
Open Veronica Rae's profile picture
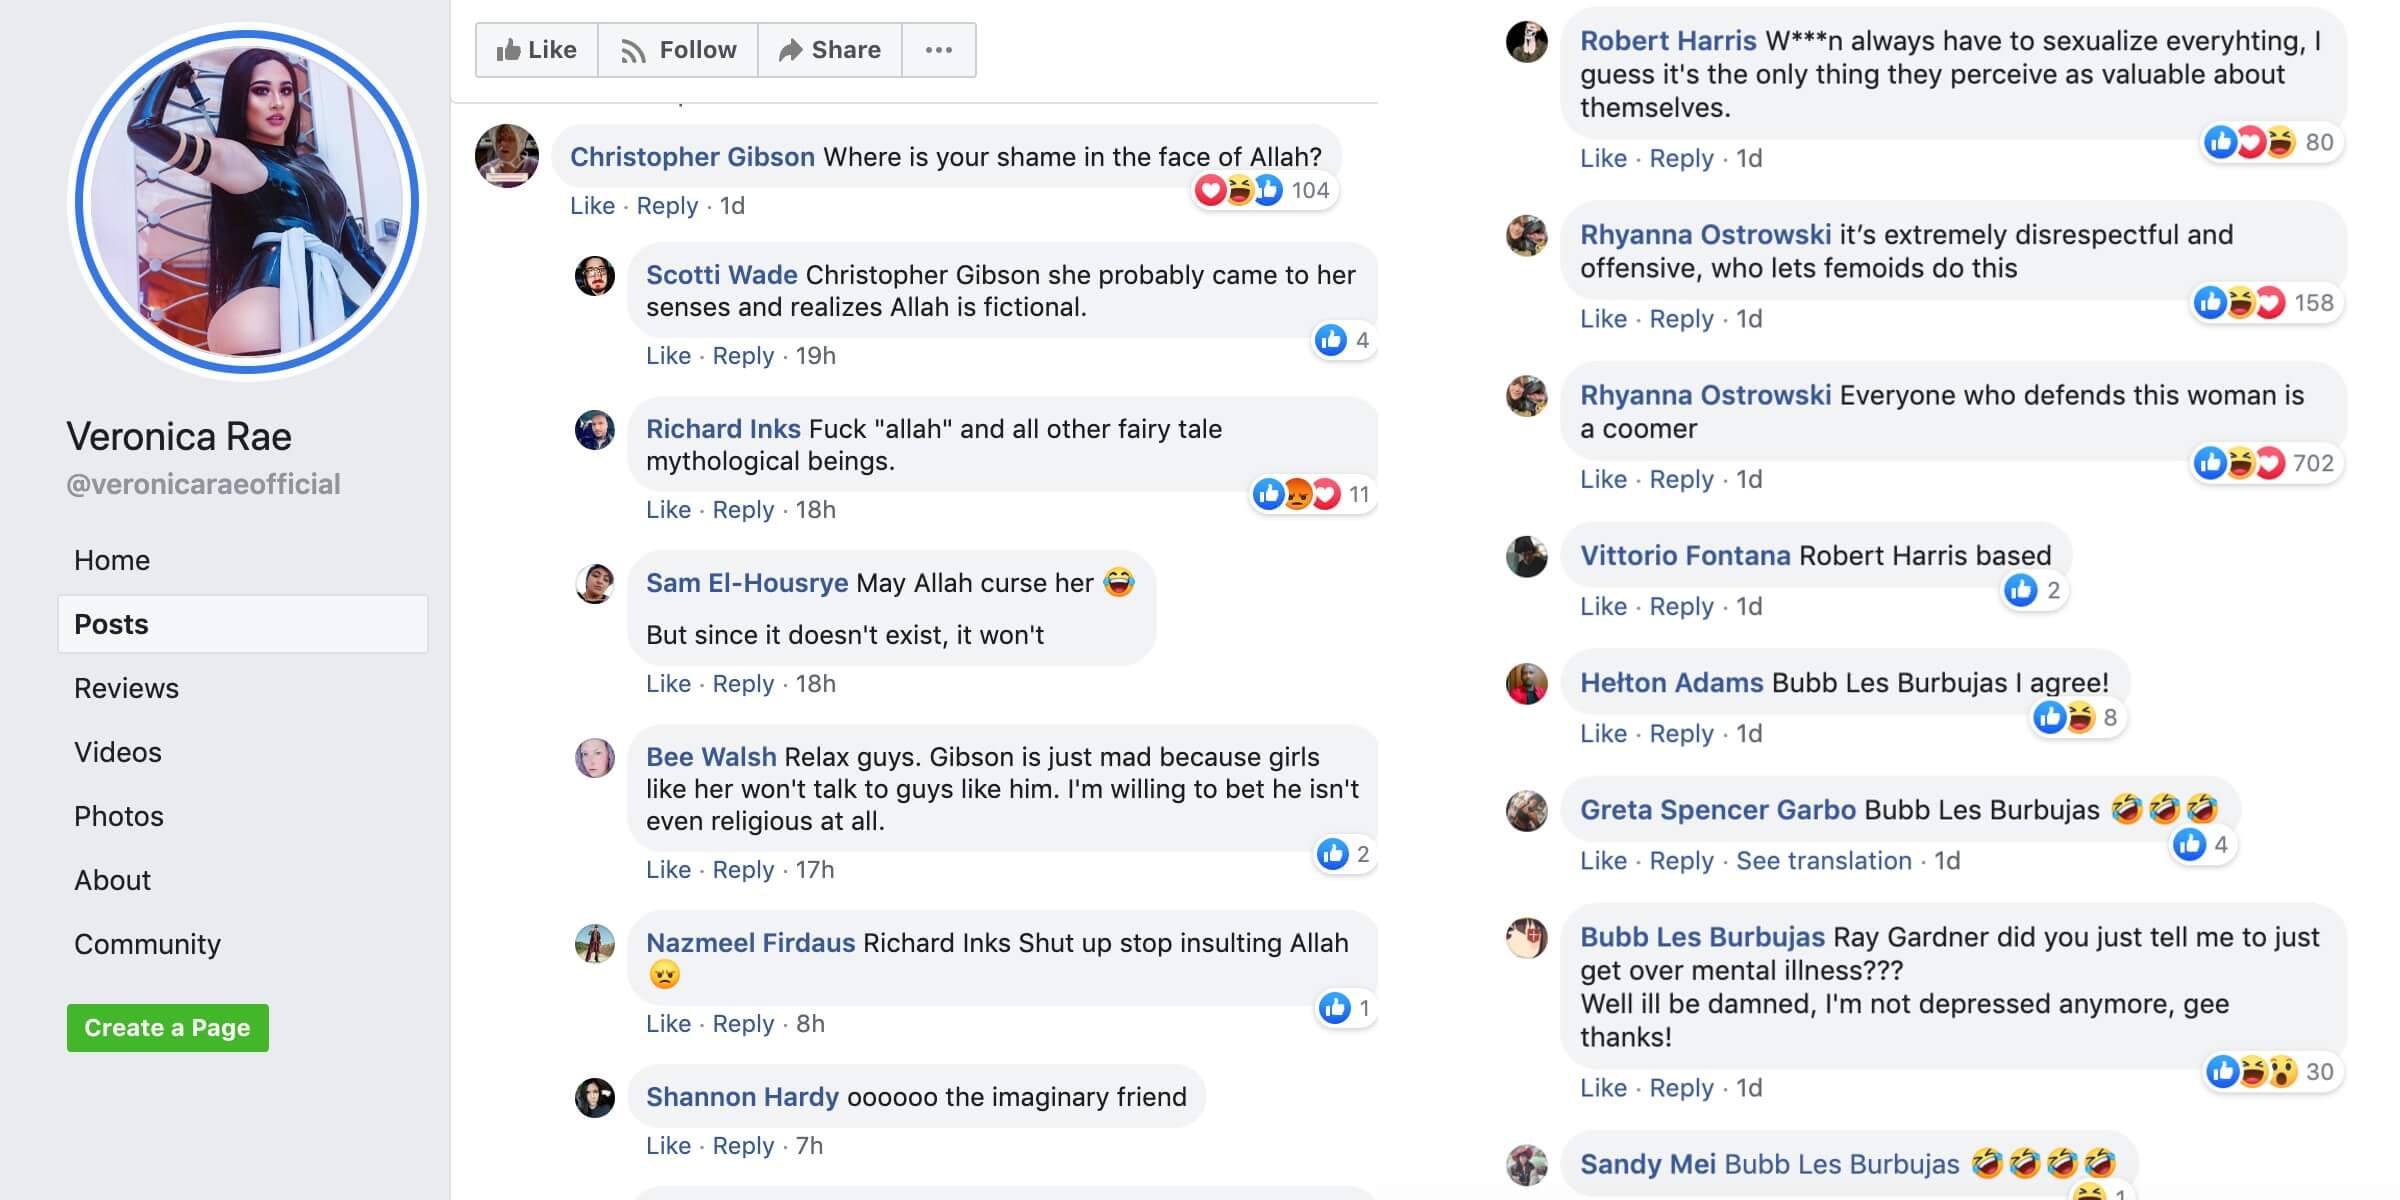pos(247,202)
